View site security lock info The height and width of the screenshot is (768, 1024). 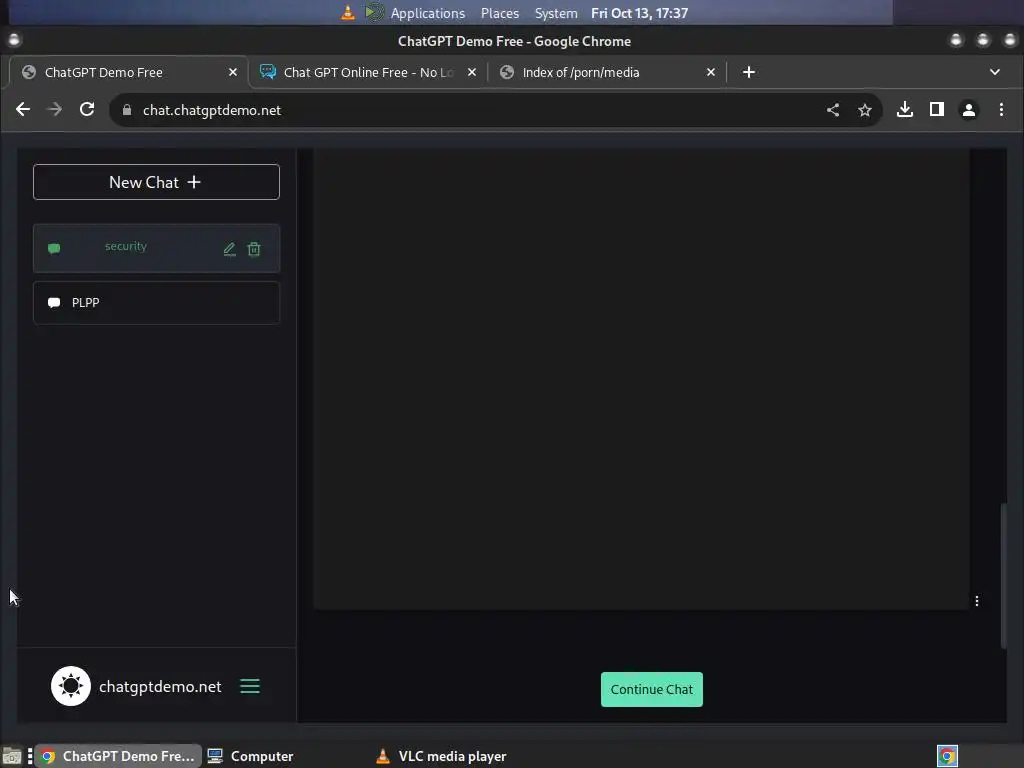click(x=127, y=110)
